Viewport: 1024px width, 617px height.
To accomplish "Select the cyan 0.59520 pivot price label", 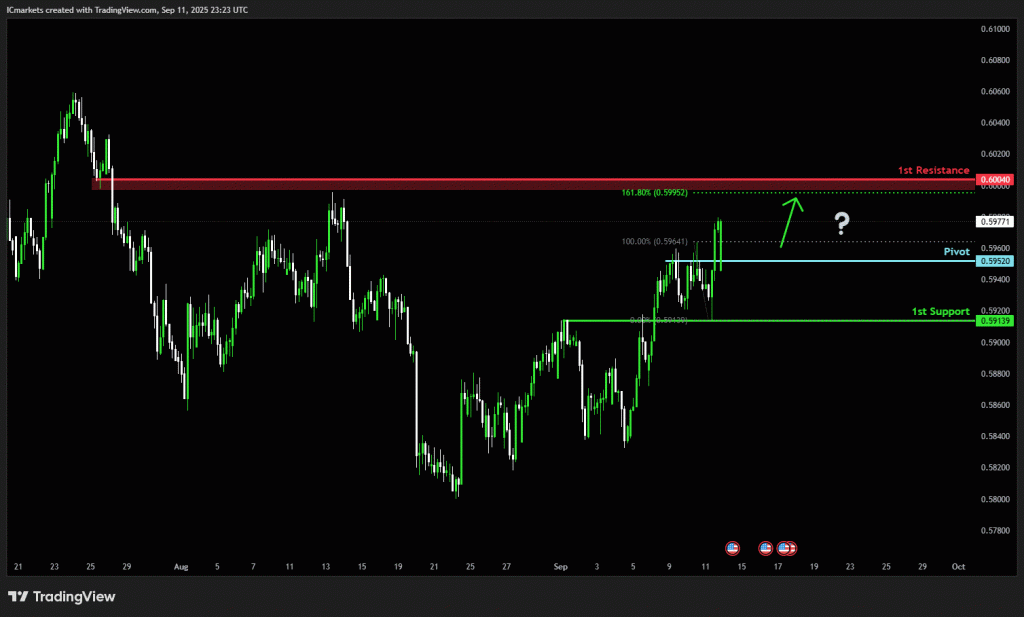I will pos(995,261).
